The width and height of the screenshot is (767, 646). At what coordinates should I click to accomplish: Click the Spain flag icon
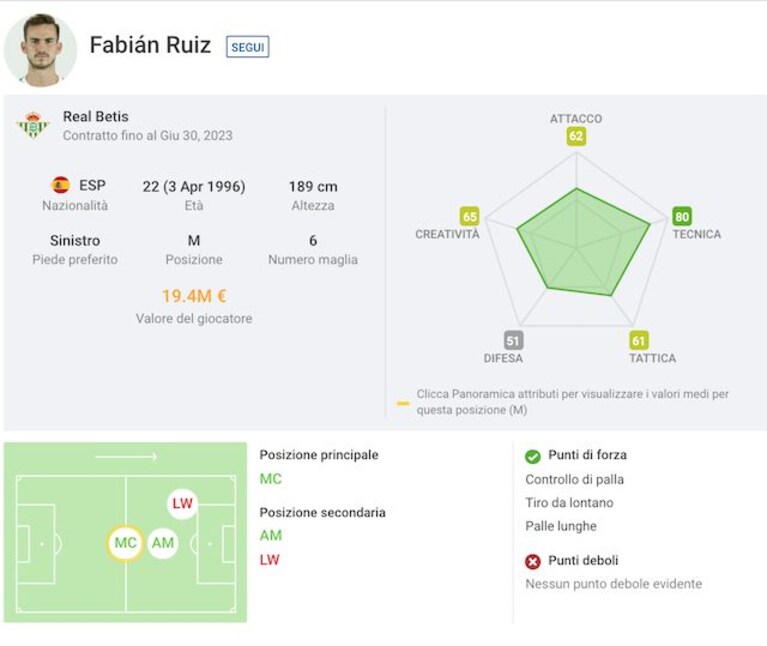[61, 185]
